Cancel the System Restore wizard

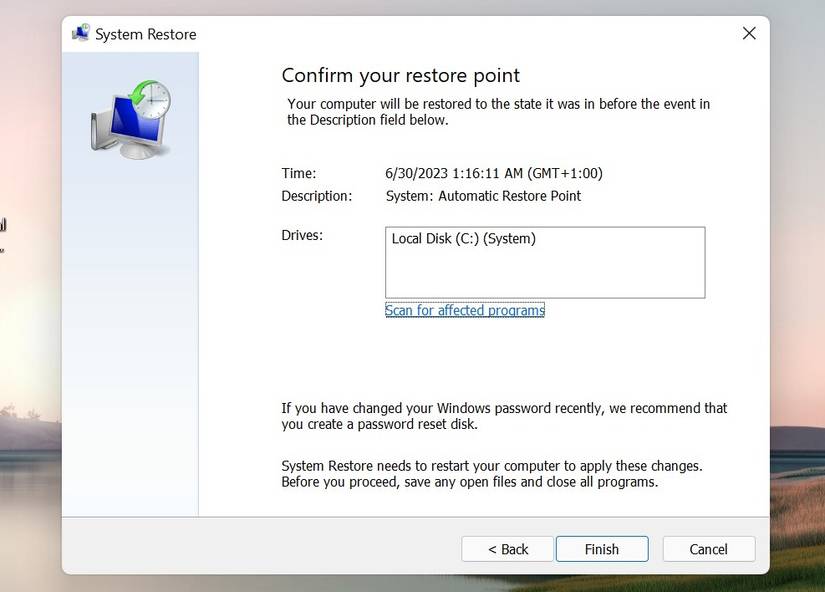point(708,549)
